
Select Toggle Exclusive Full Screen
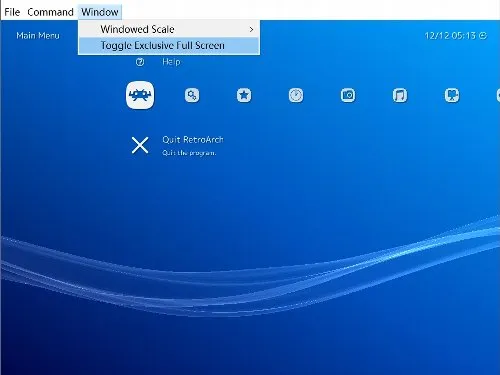(x=169, y=46)
